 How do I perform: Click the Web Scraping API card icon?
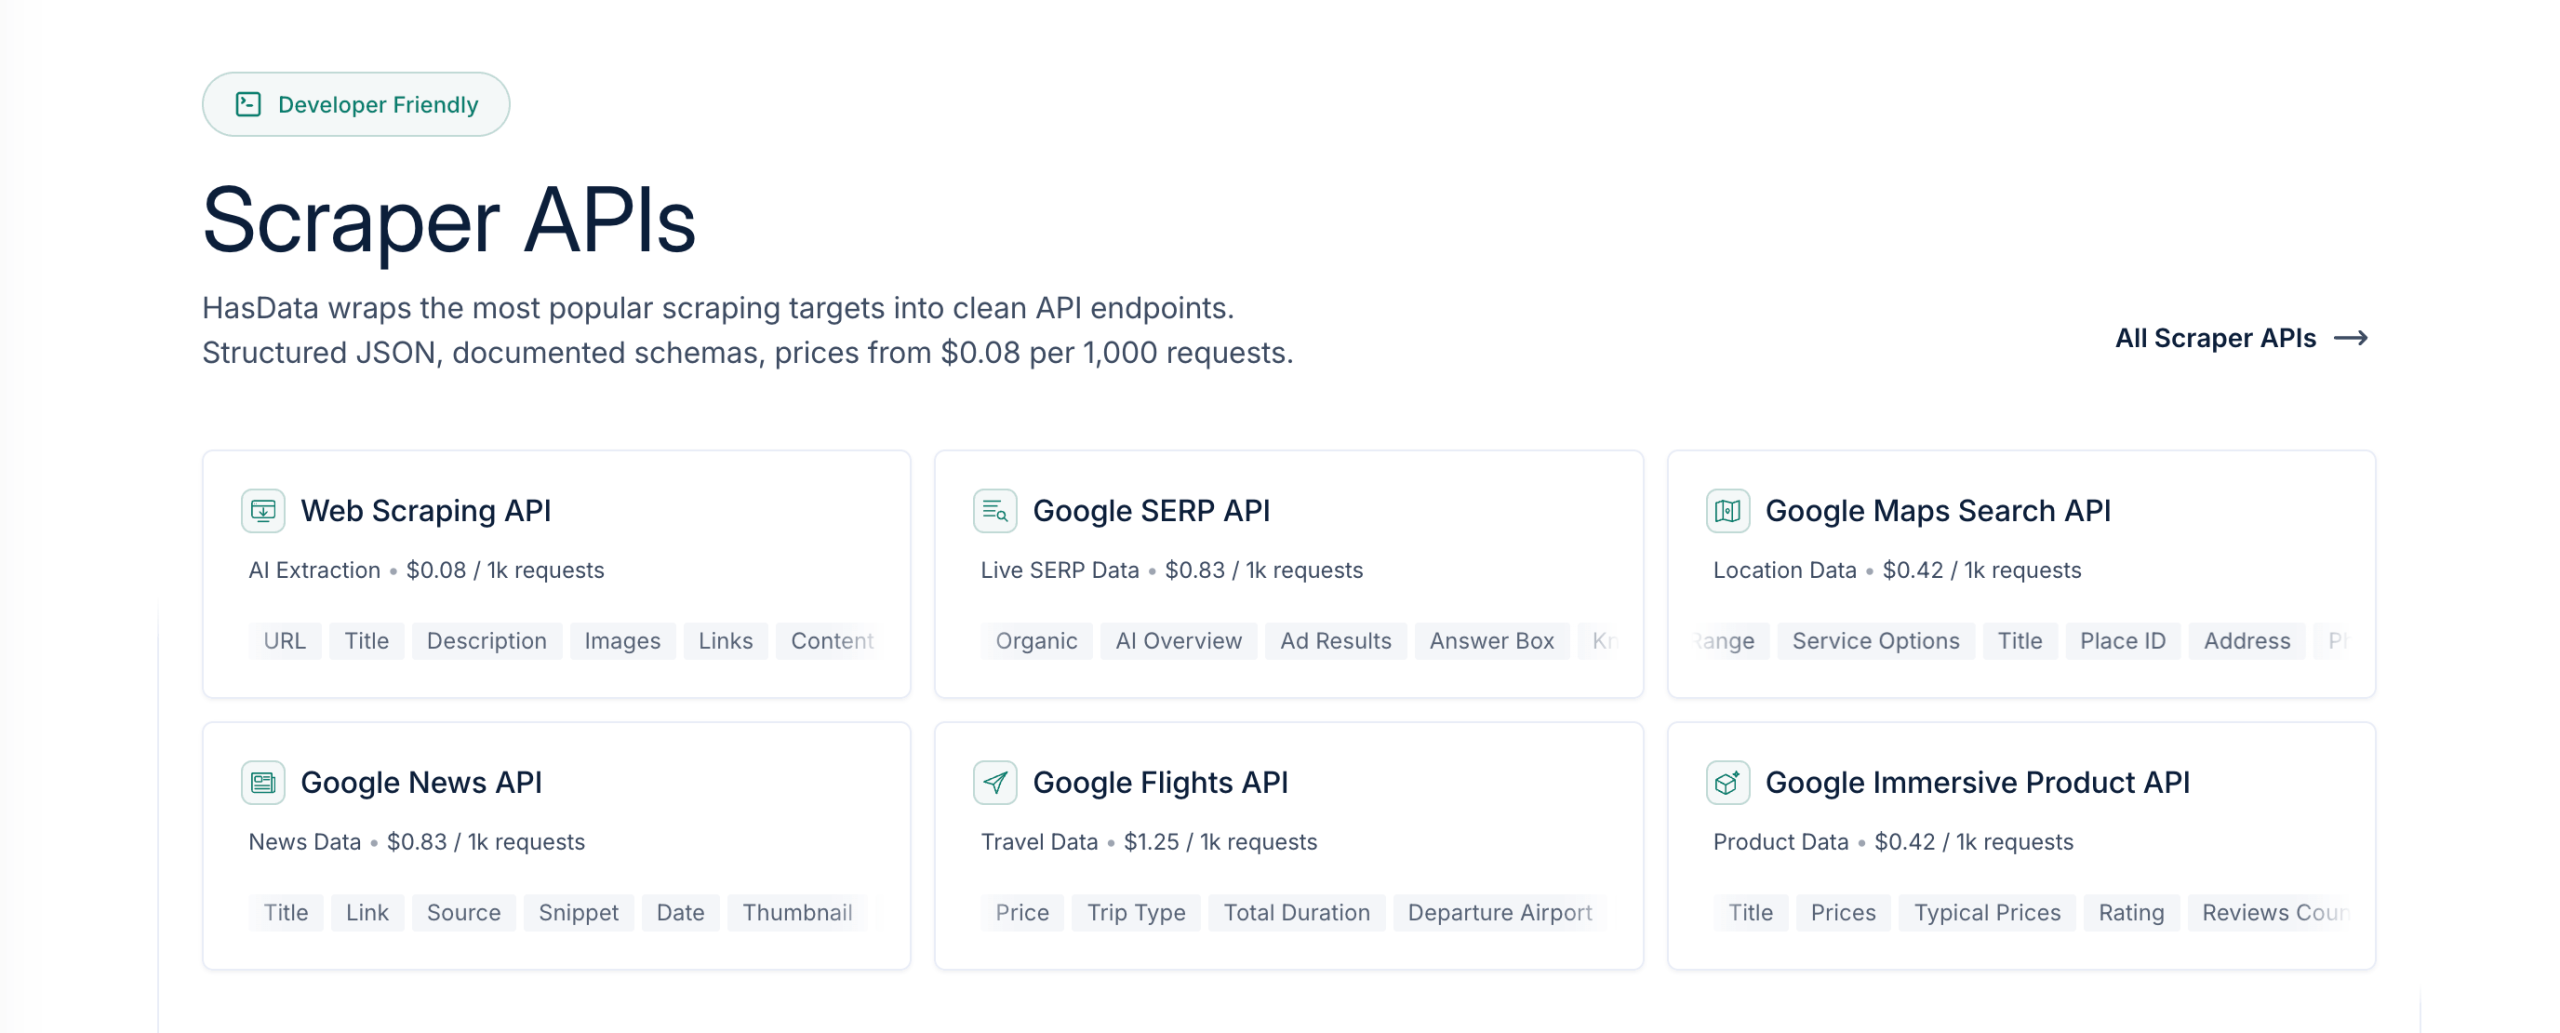pyautogui.click(x=263, y=511)
